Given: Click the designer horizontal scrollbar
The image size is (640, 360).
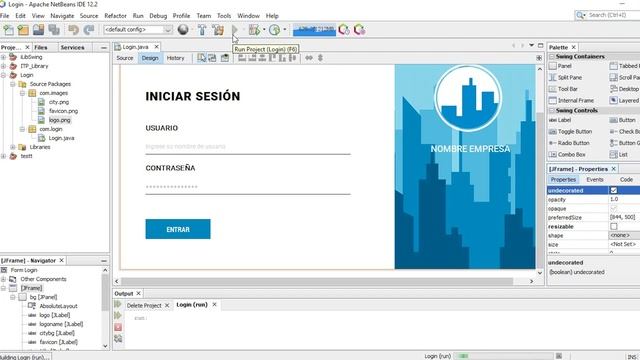Looking at the screenshot, I should point(317,281).
